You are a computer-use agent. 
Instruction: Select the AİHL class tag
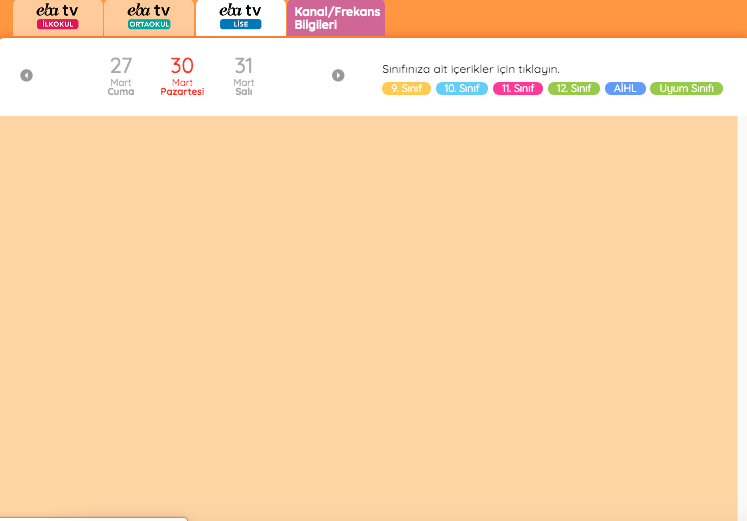pos(625,89)
